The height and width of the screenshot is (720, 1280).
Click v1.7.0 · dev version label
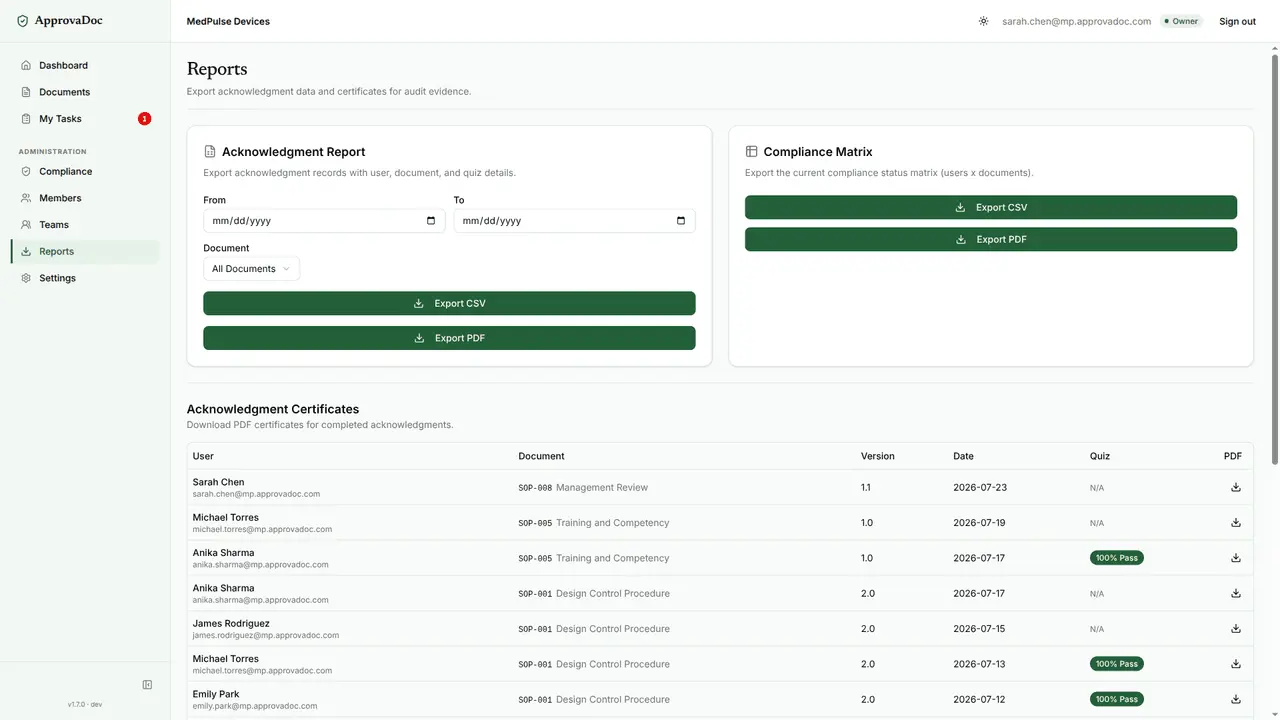(x=85, y=705)
